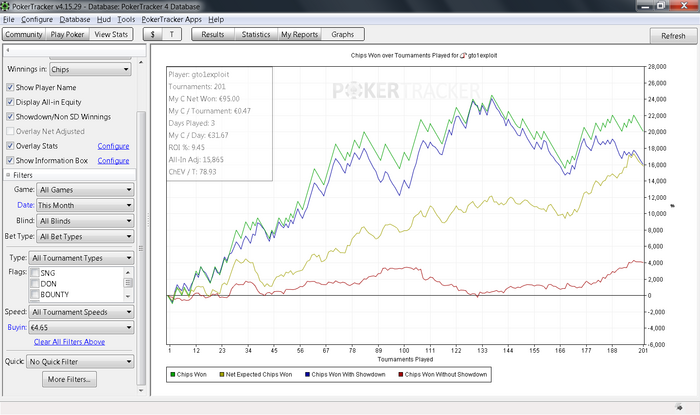Image resolution: width=700 pixels, height=415 pixels.
Task: Open the PokerTracker Apps menu
Action: (x=171, y=19)
